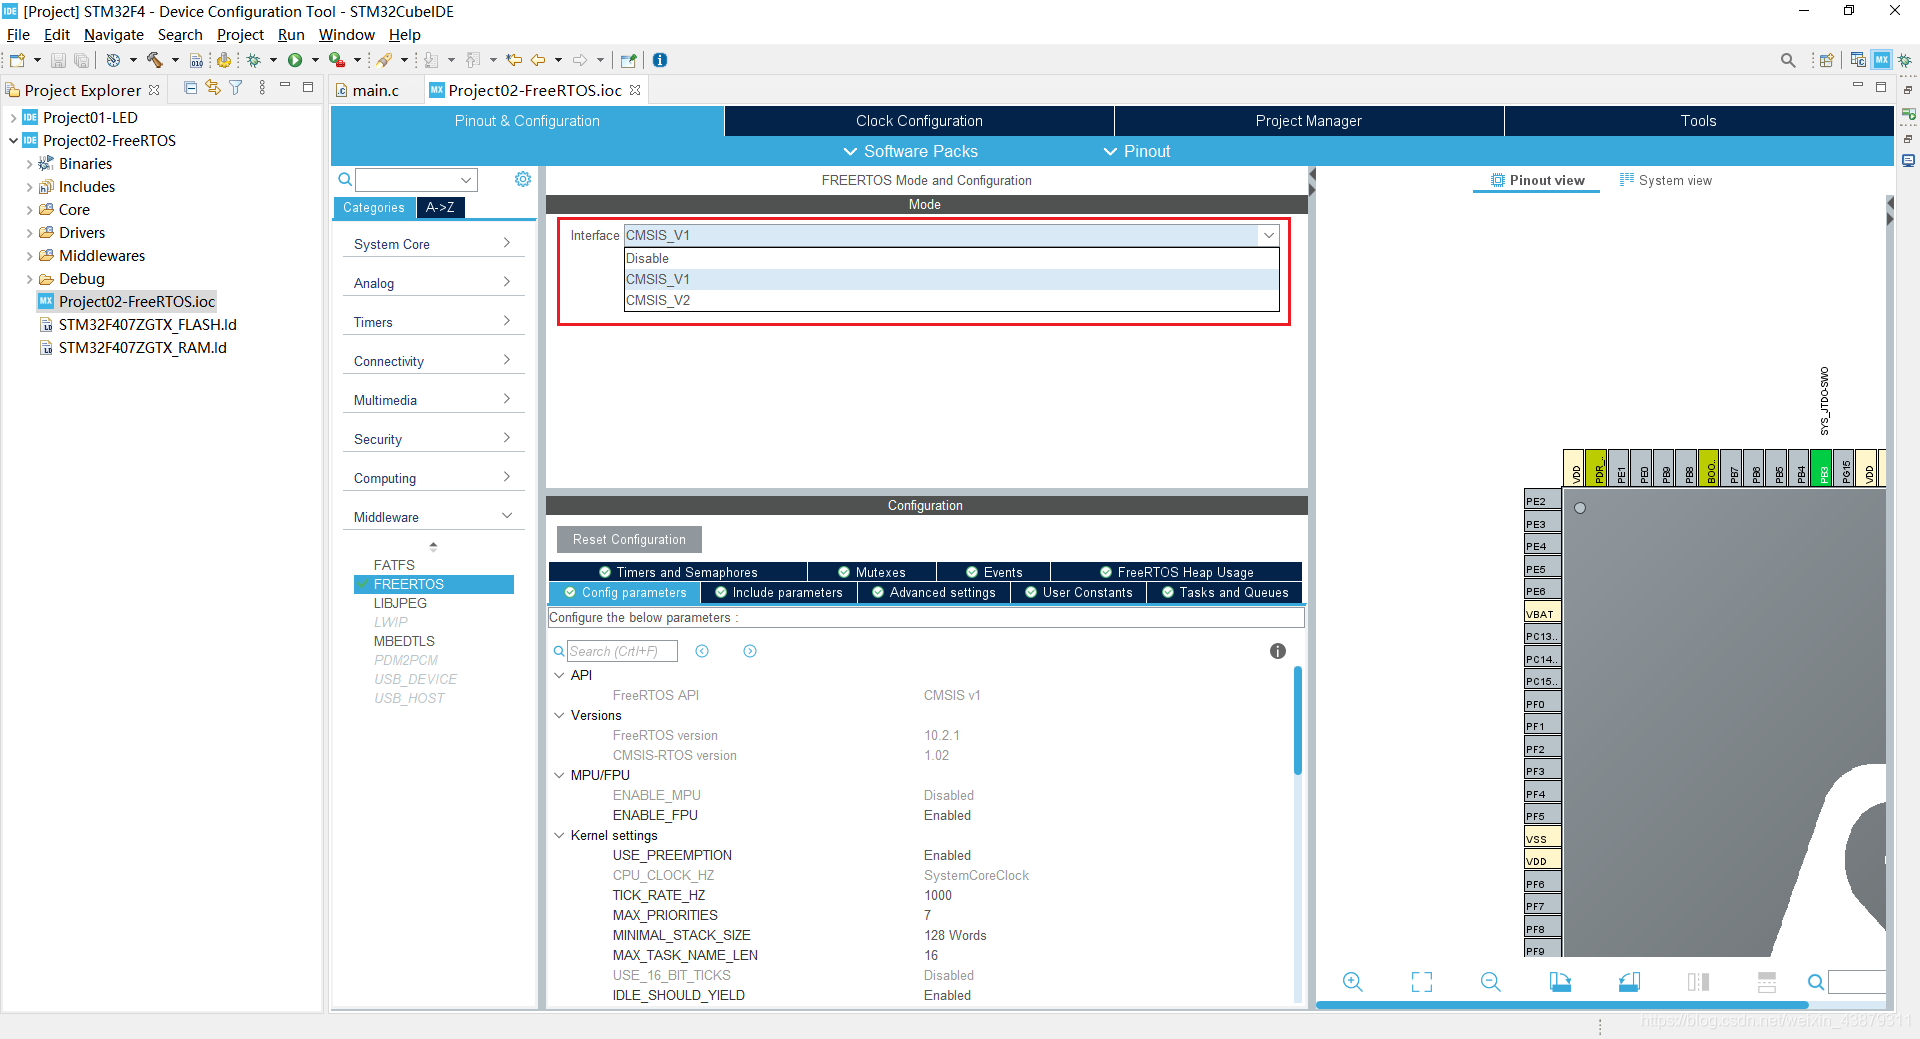Image resolution: width=1920 pixels, height=1039 pixels.
Task: Click the Save toolbar icon
Action: pos(59,60)
